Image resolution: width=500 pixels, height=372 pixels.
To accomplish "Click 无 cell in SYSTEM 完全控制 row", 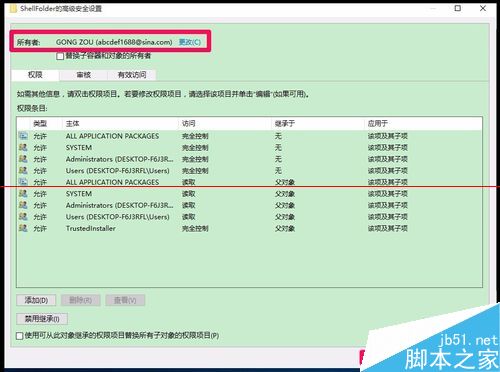I will click(278, 147).
